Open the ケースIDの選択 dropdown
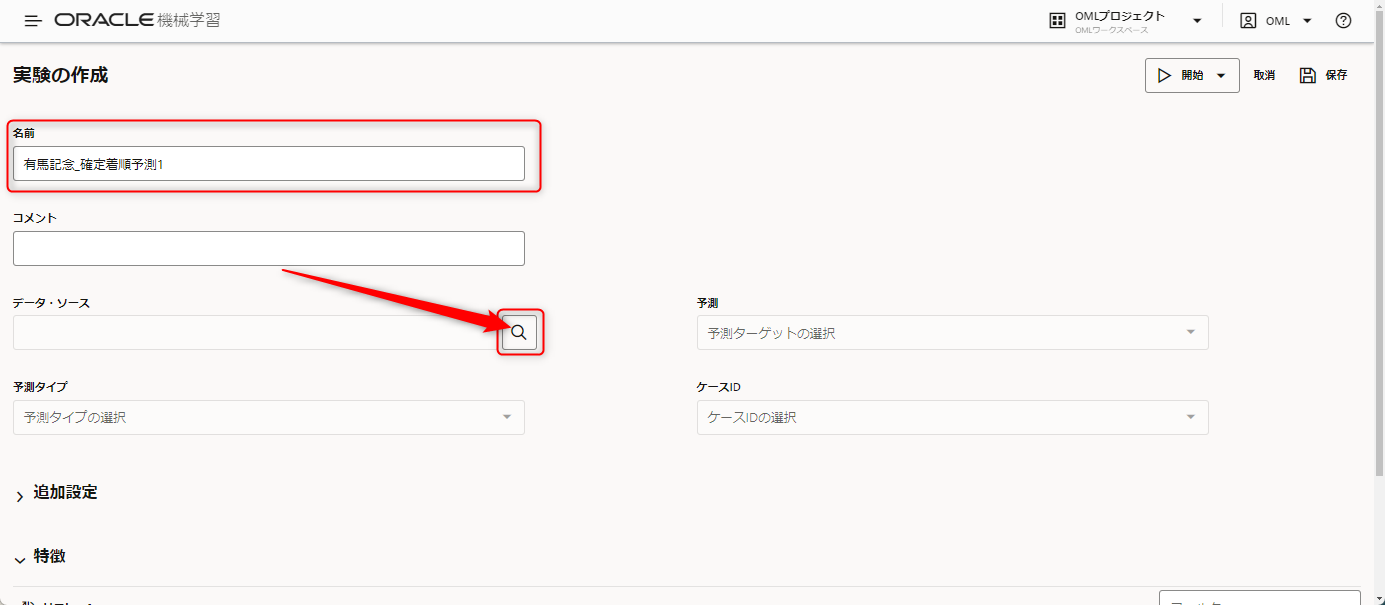 (952, 418)
